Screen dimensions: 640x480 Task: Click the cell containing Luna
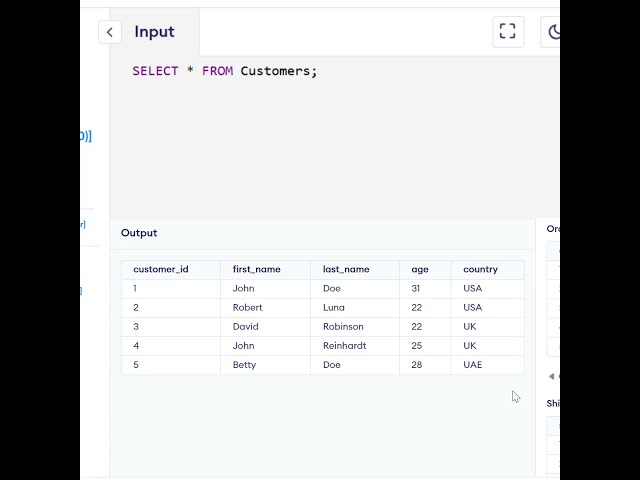[x=355, y=308]
